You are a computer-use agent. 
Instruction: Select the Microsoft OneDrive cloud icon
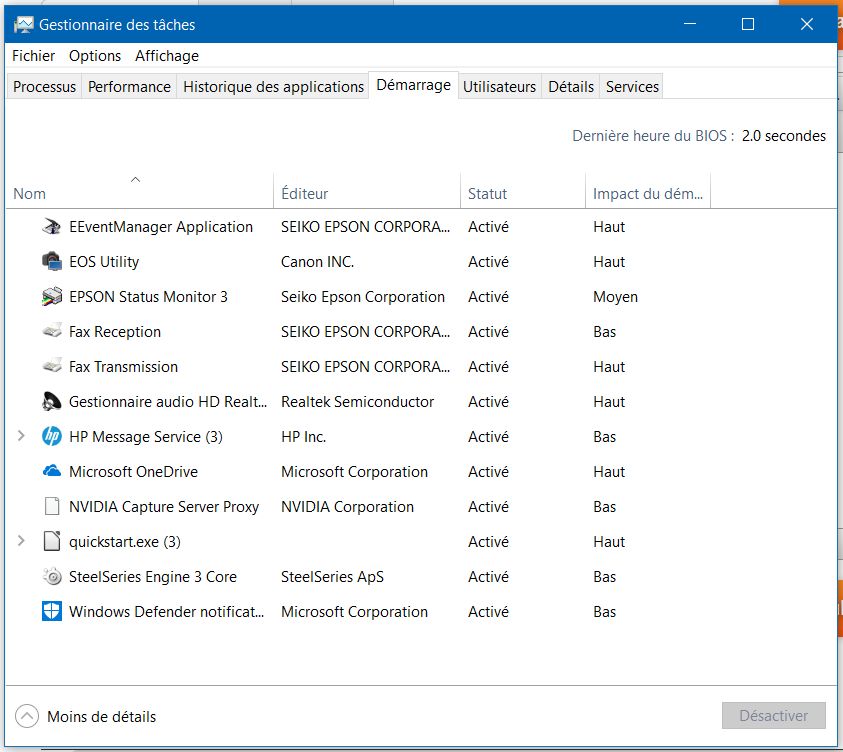click(x=52, y=472)
